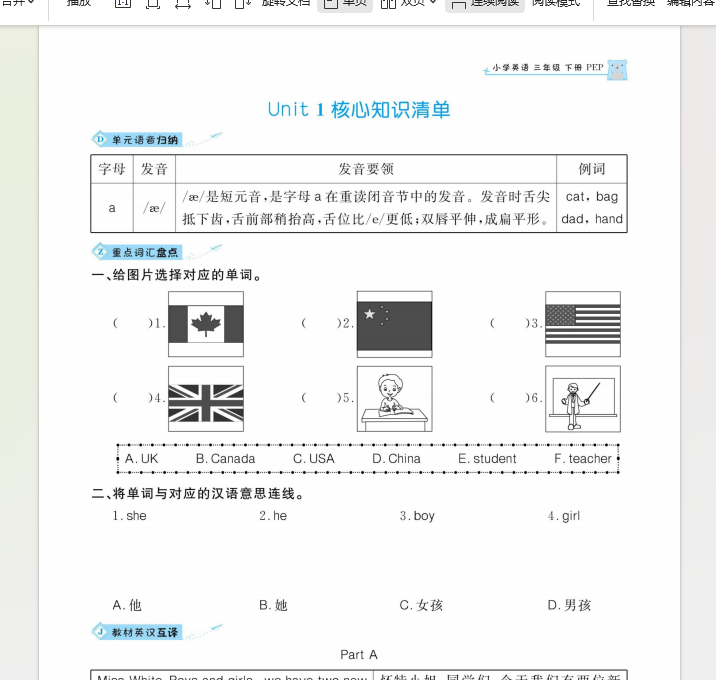The width and height of the screenshot is (716, 680).
Task: Click option 'F. teacher' in word box
Action: coord(583,459)
